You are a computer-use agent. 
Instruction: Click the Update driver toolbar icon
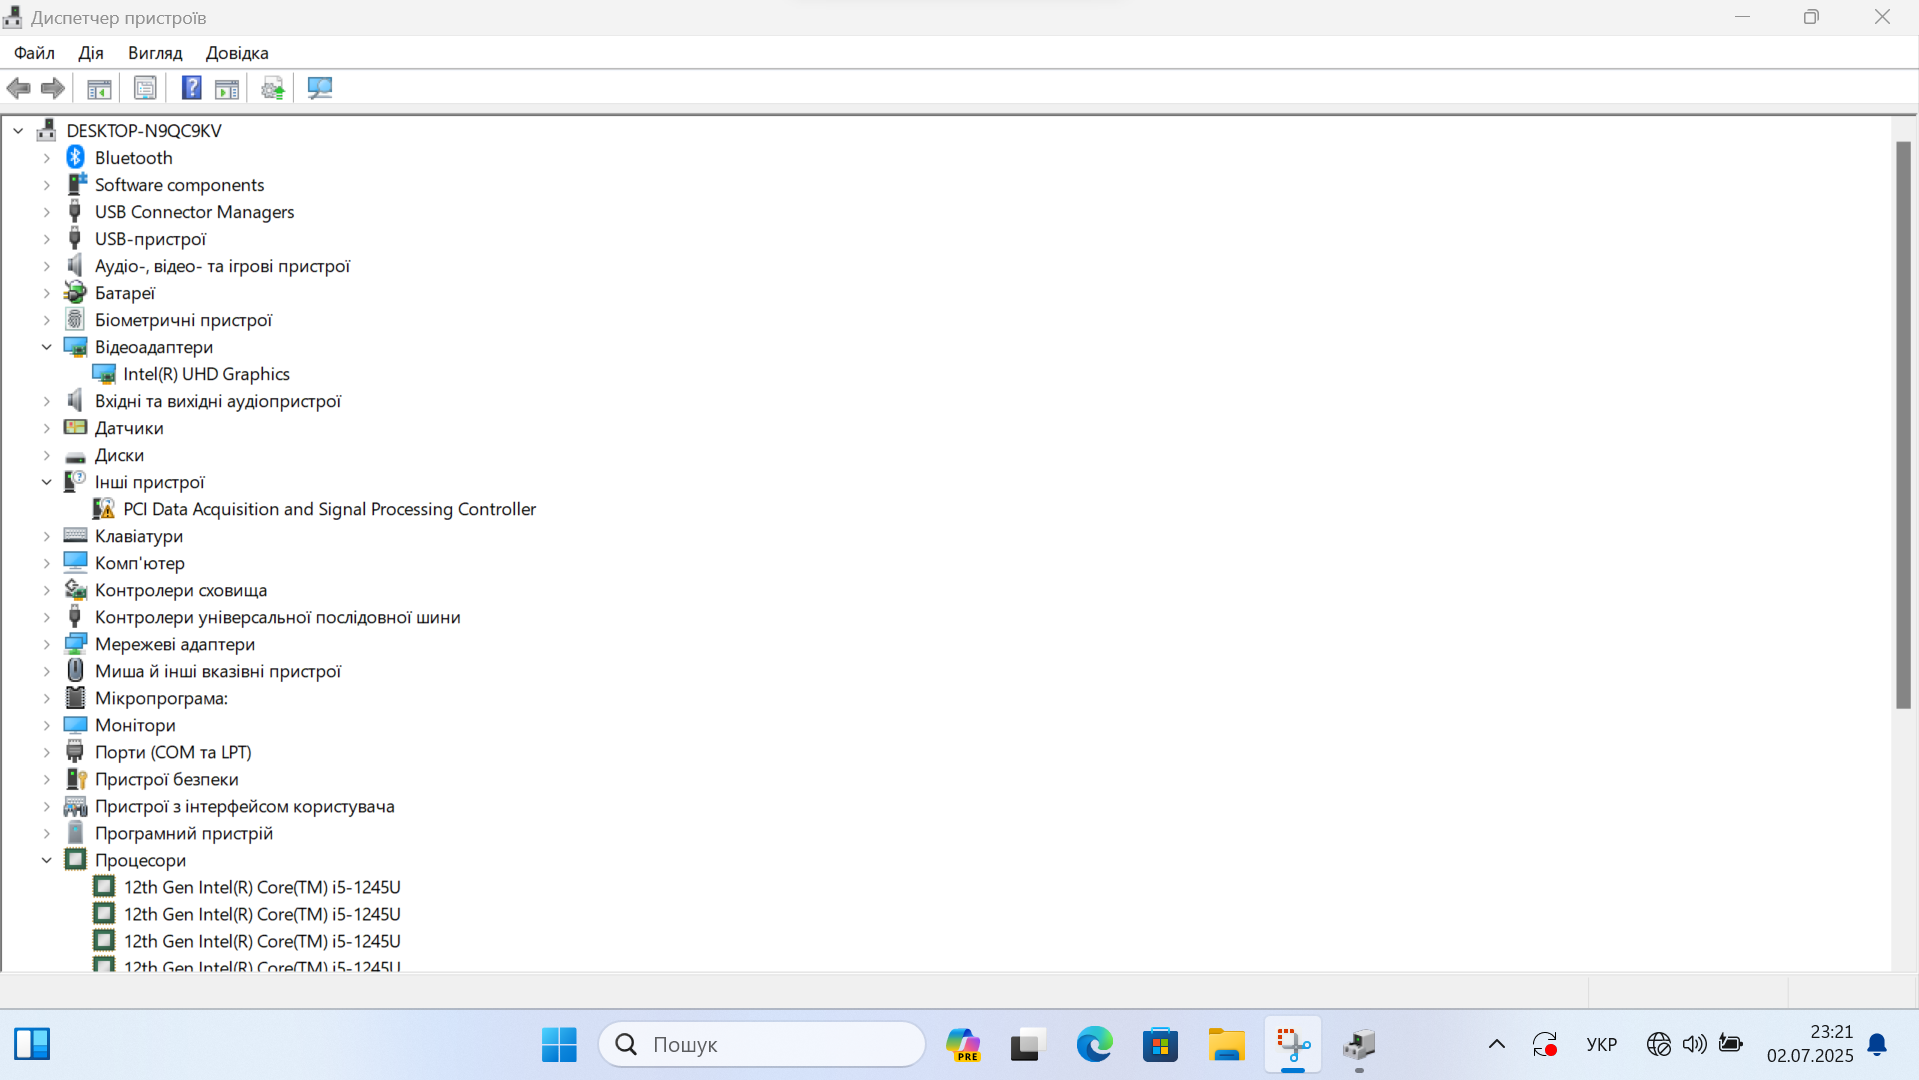(x=272, y=88)
